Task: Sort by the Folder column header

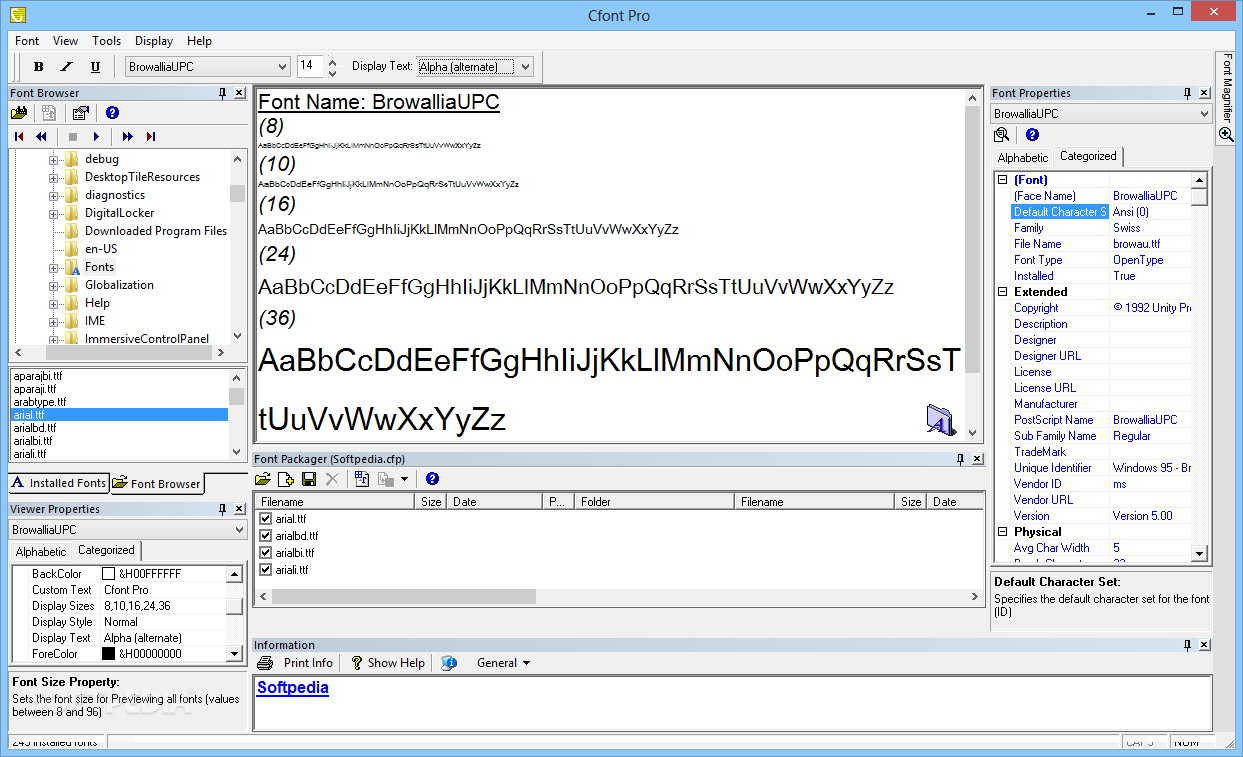Action: click(x=654, y=502)
